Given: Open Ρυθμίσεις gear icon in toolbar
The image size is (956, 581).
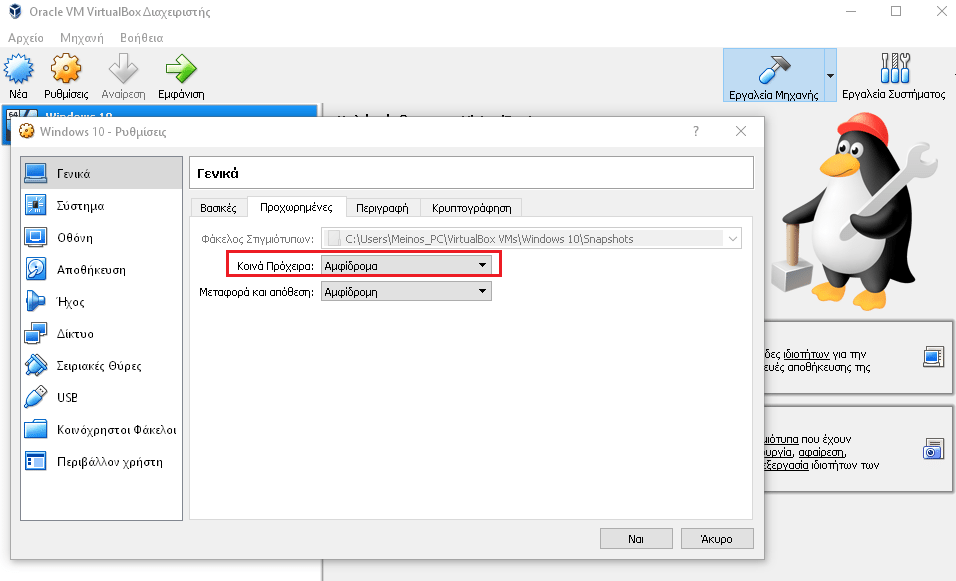Looking at the screenshot, I should [66, 68].
